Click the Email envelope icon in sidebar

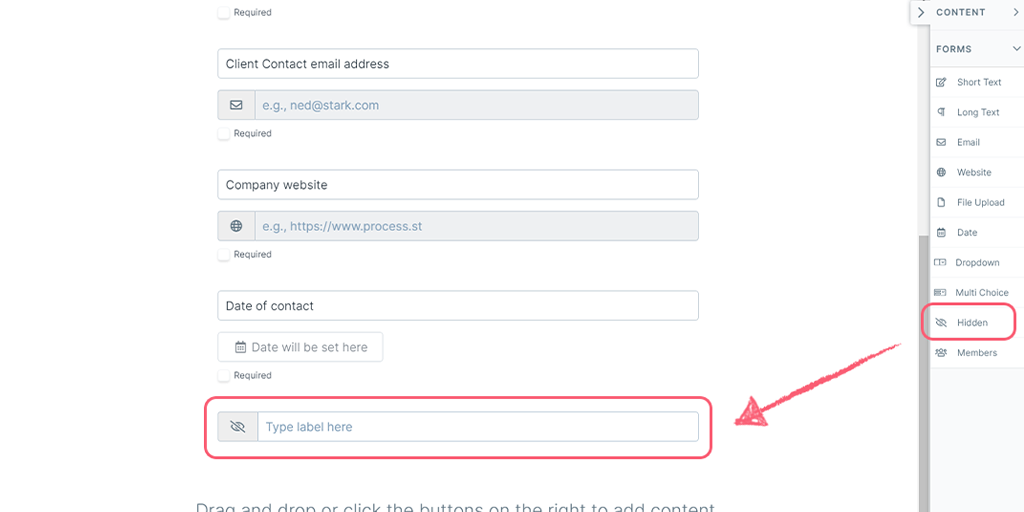point(941,142)
